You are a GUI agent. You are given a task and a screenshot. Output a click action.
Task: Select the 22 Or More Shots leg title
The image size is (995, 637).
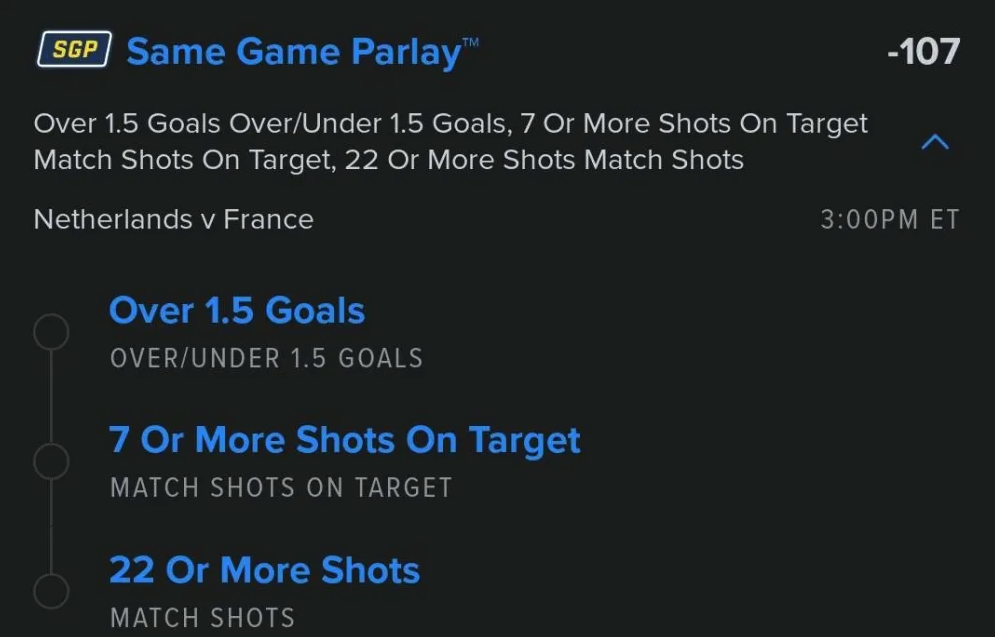point(264,571)
